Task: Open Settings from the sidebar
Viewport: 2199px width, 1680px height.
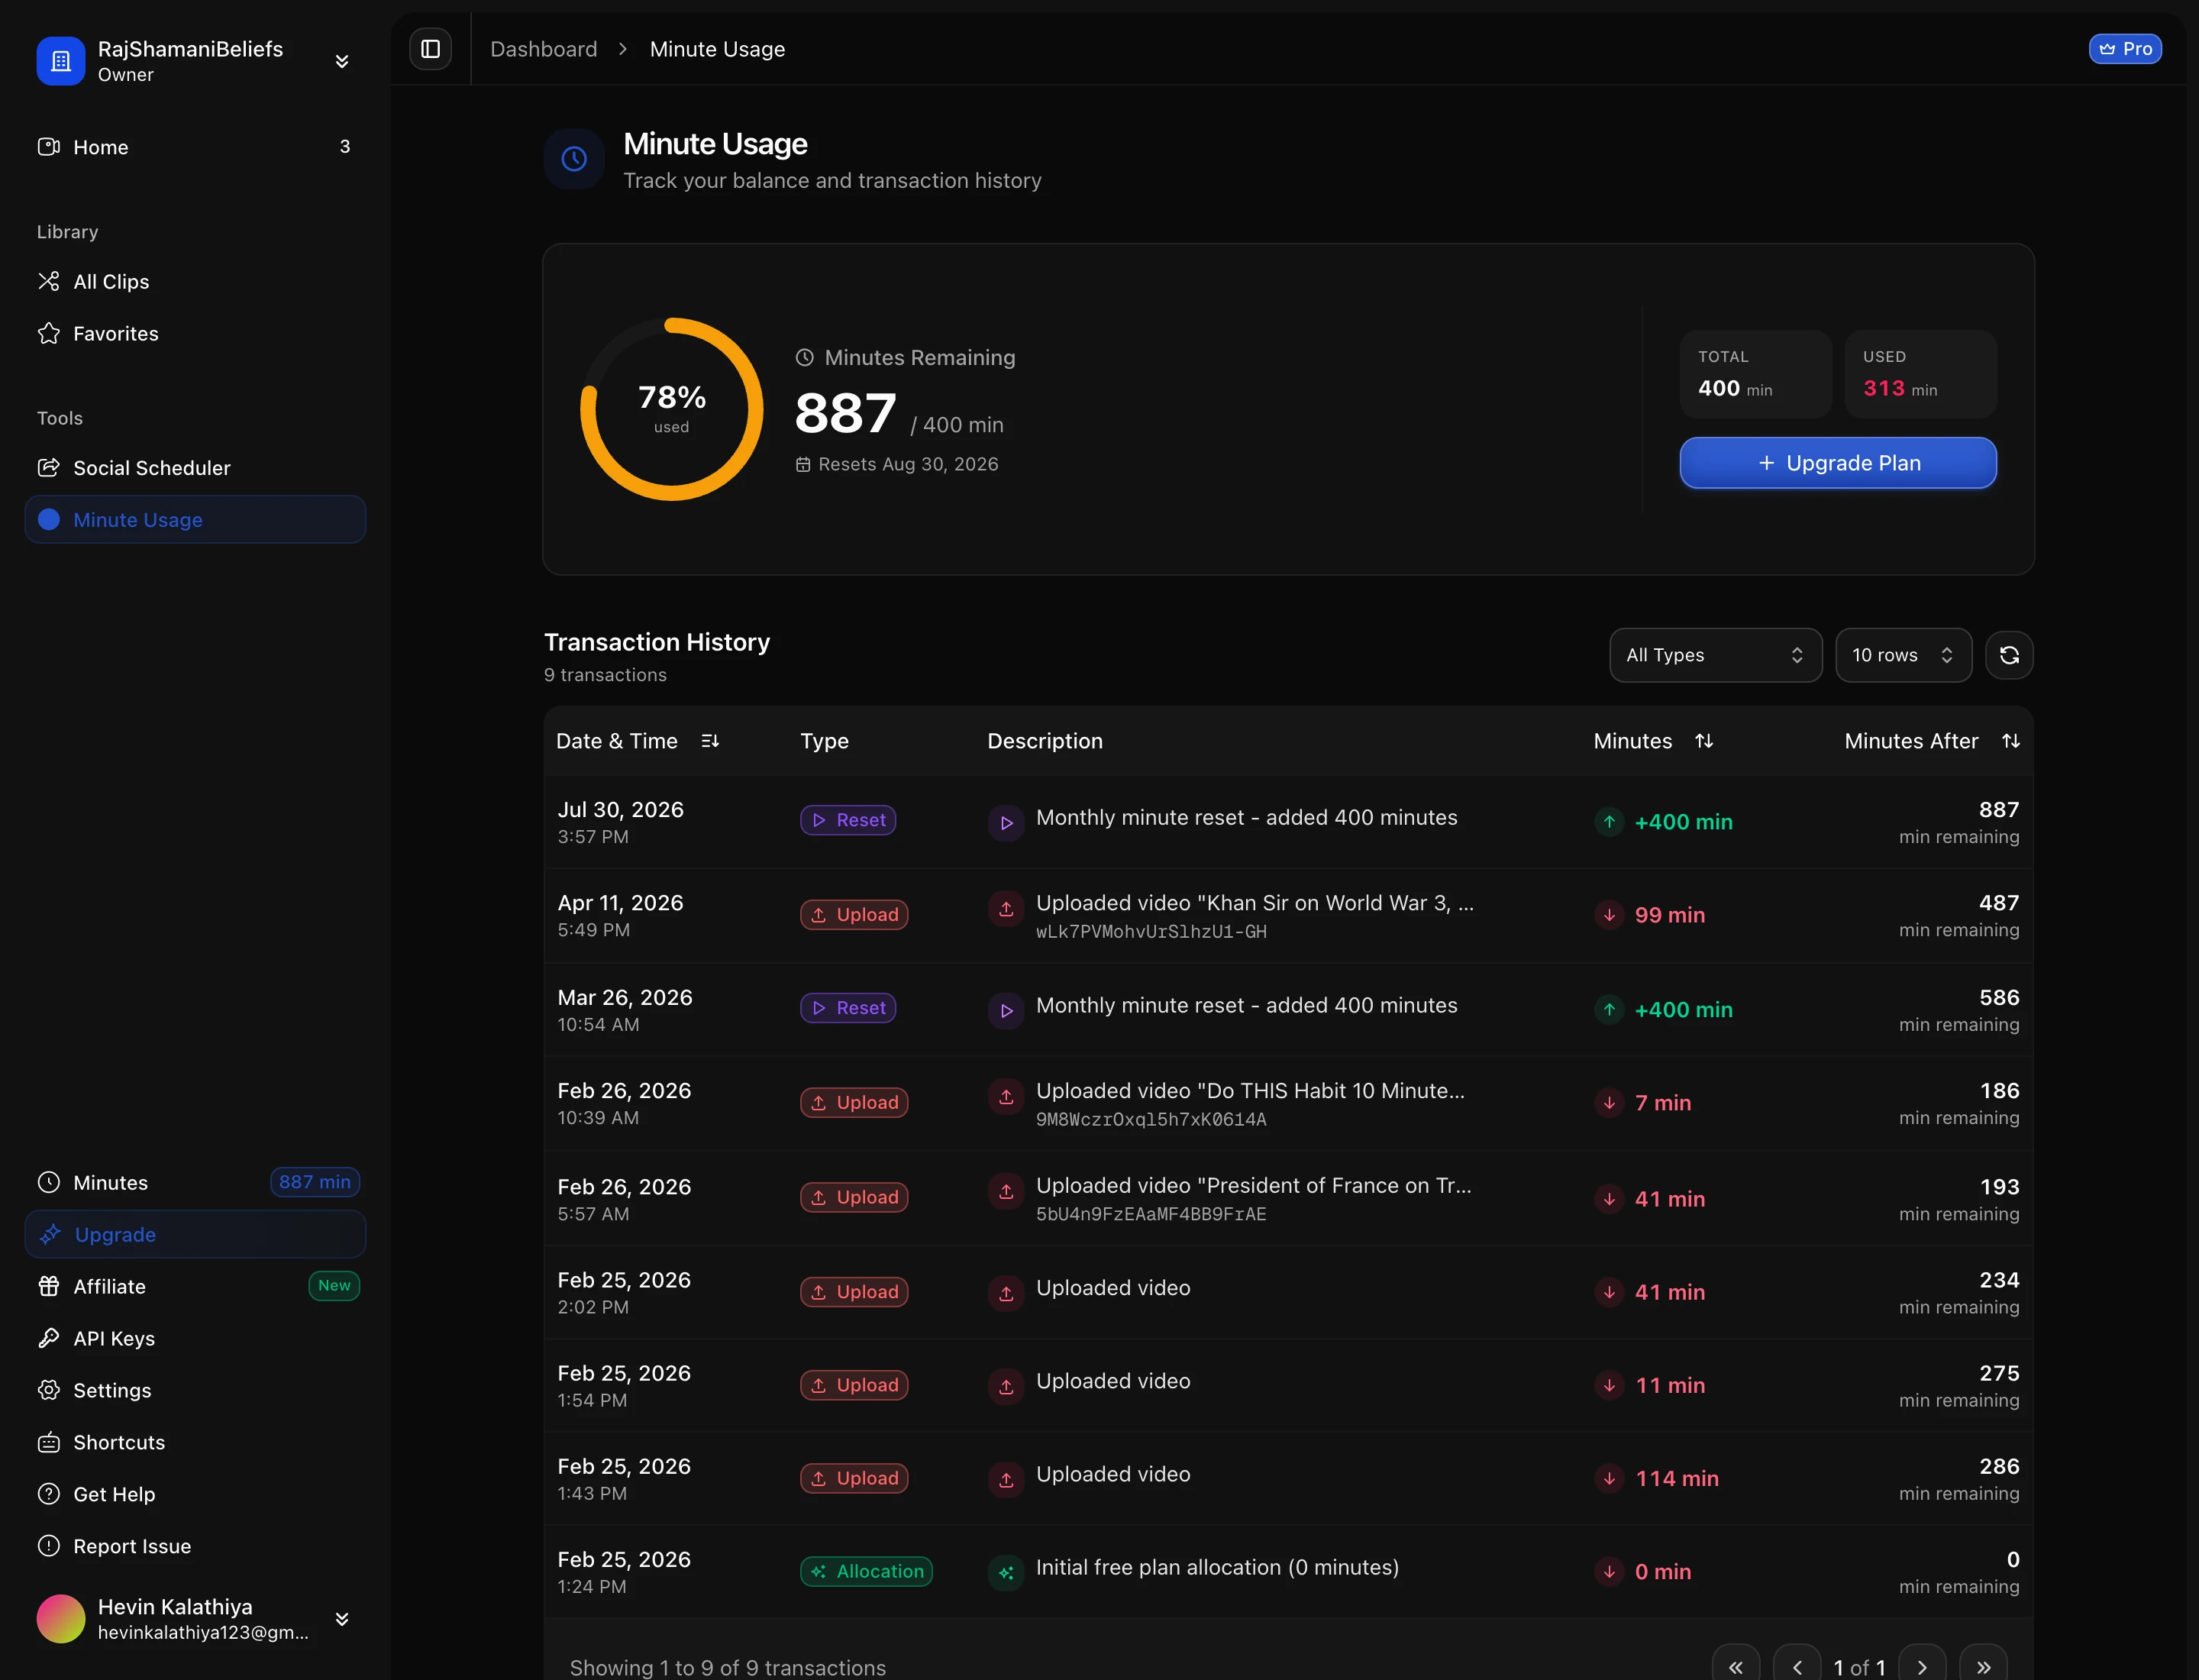Action: point(195,1390)
